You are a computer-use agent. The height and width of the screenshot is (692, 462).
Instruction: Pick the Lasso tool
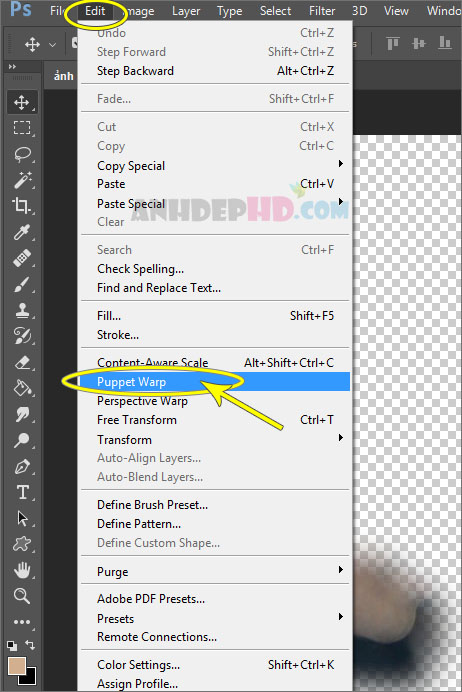[22, 154]
